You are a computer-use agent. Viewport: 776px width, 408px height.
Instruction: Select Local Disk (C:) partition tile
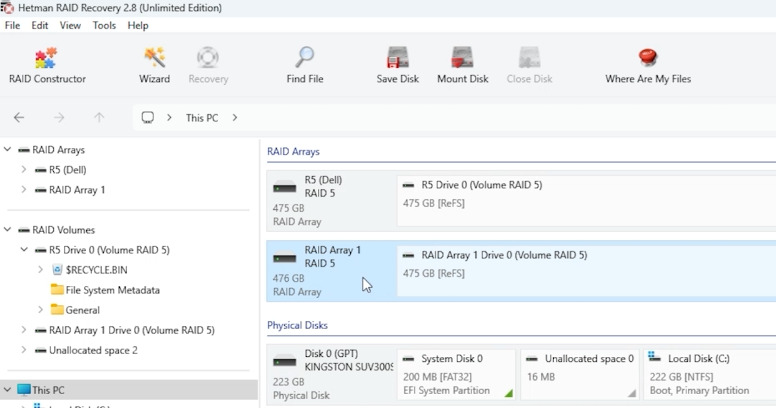(x=710, y=374)
